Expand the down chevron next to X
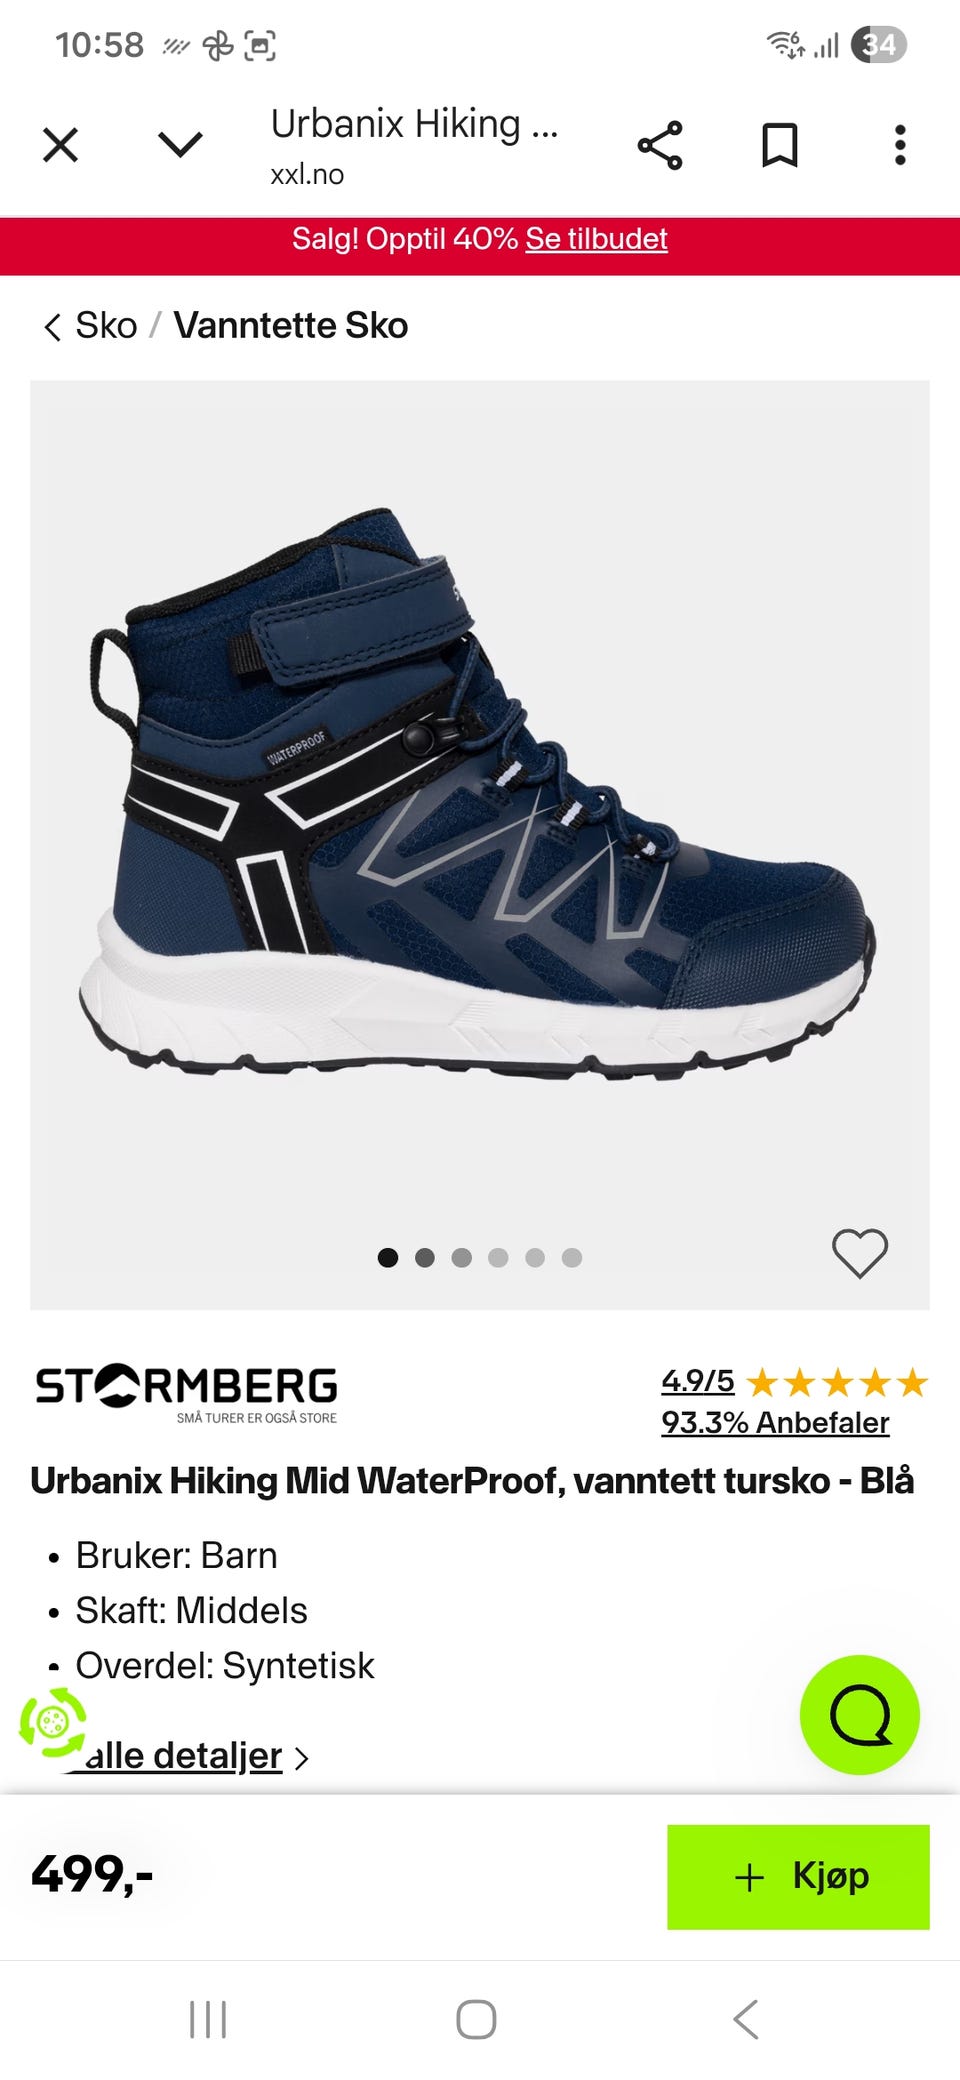This screenshot has width=960, height=2080. (x=181, y=146)
